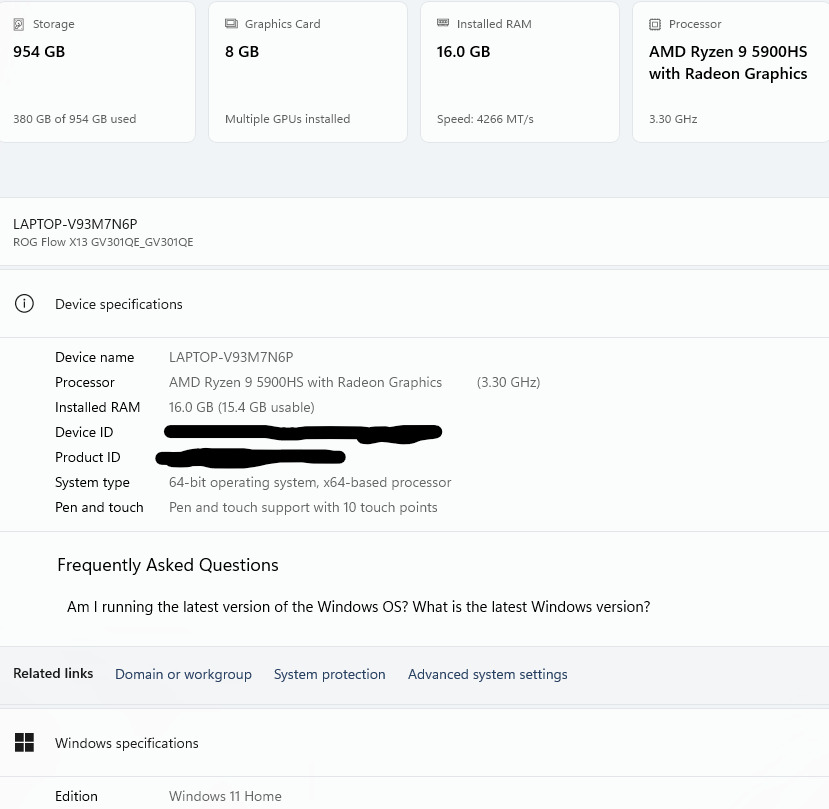Collapse the Windows specifications section header
Viewport: 829px width, 809px height.
414,742
